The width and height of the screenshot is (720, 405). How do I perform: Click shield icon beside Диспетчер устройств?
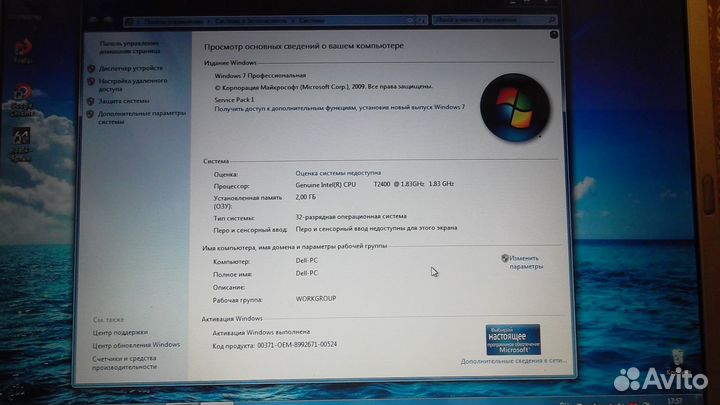(x=91, y=68)
